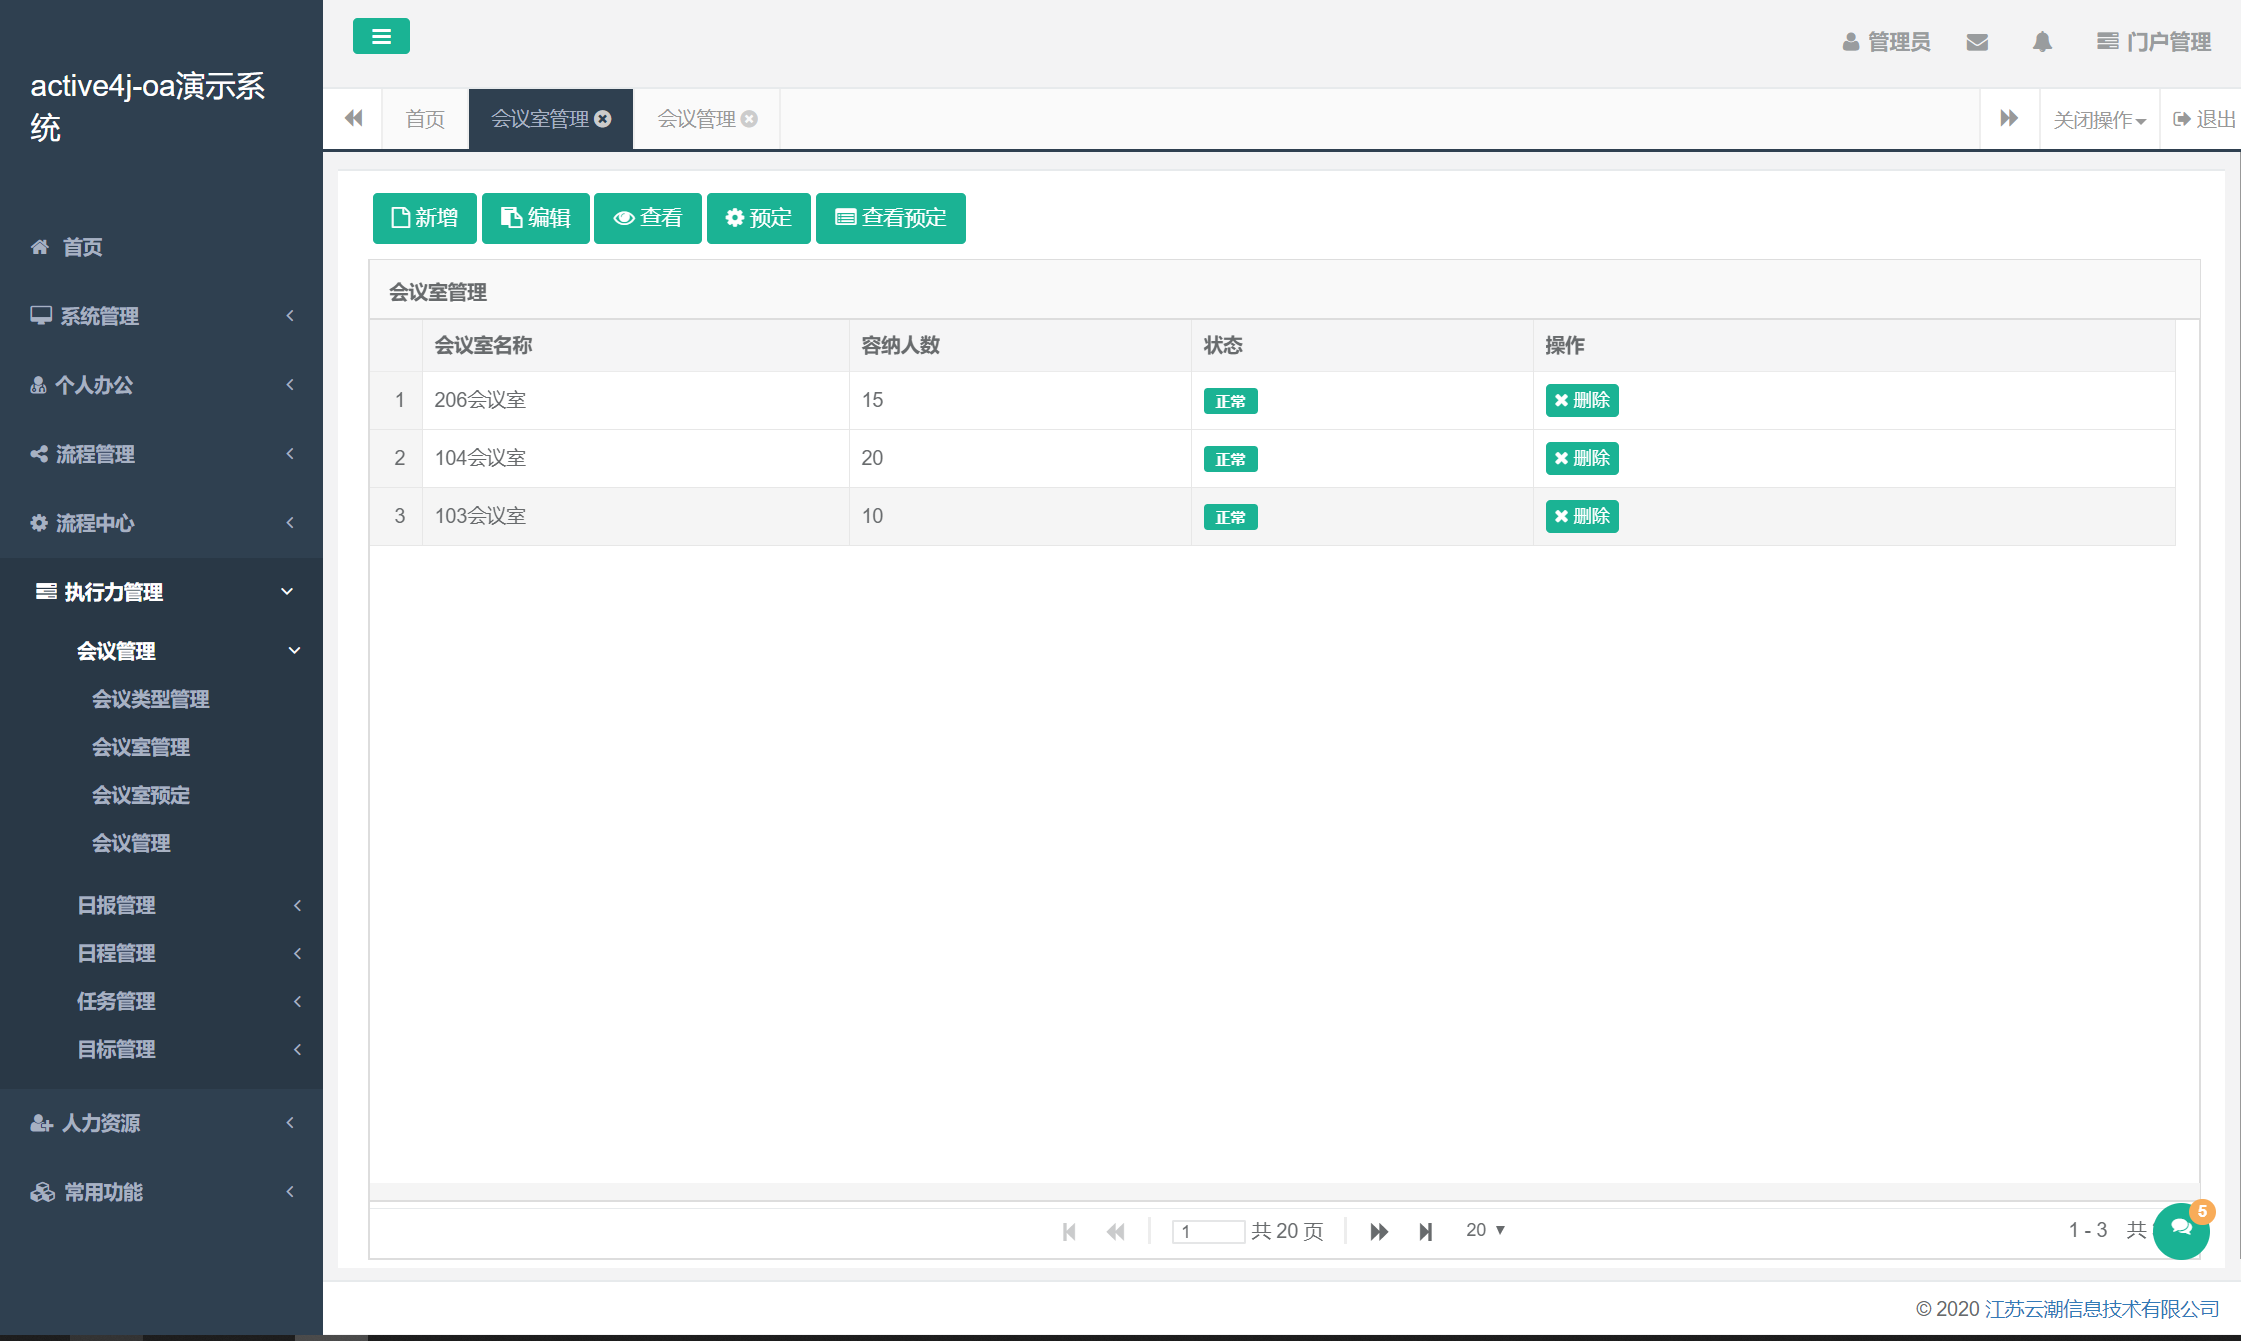Click the 正常 status badge for 104会议室
2241x1341 pixels.
point(1230,459)
